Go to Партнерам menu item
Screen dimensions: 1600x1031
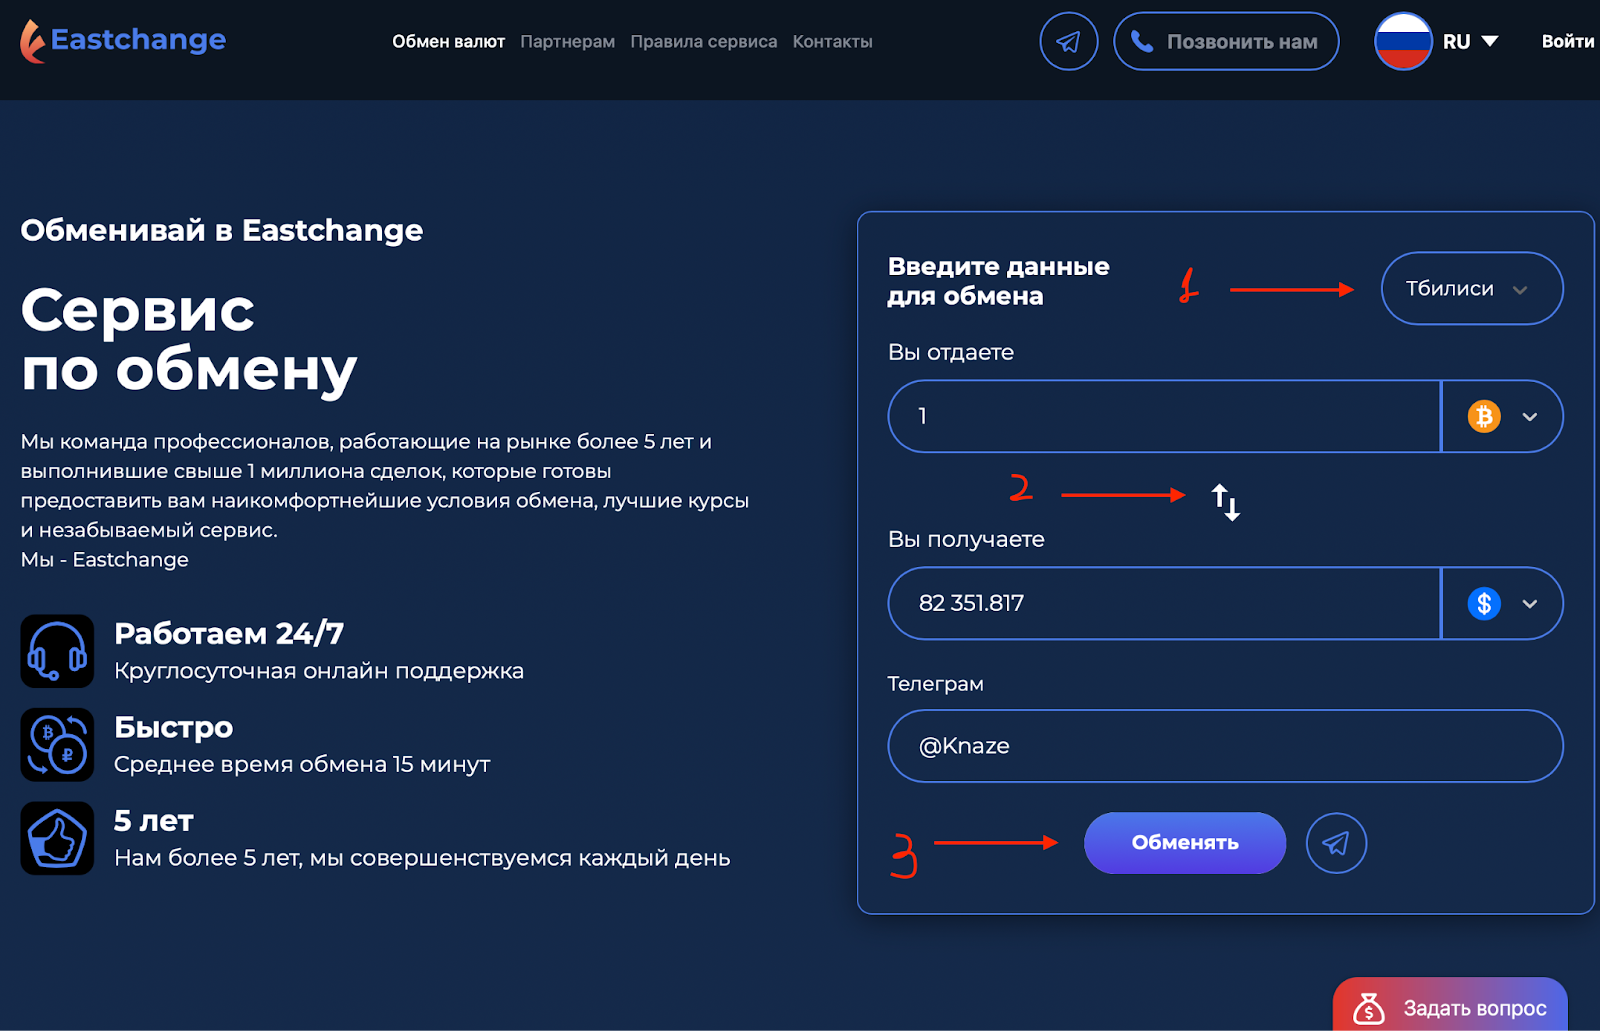coord(567,42)
